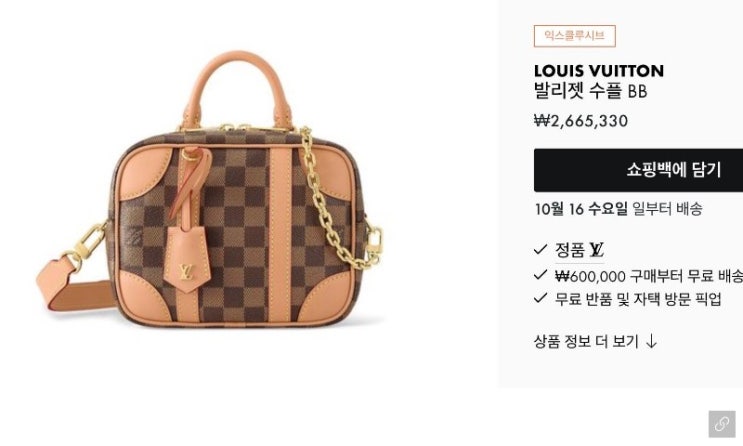Image resolution: width=743 pixels, height=446 pixels.
Task: Click the product name 발리젯 수플 BB
Action: tap(590, 91)
